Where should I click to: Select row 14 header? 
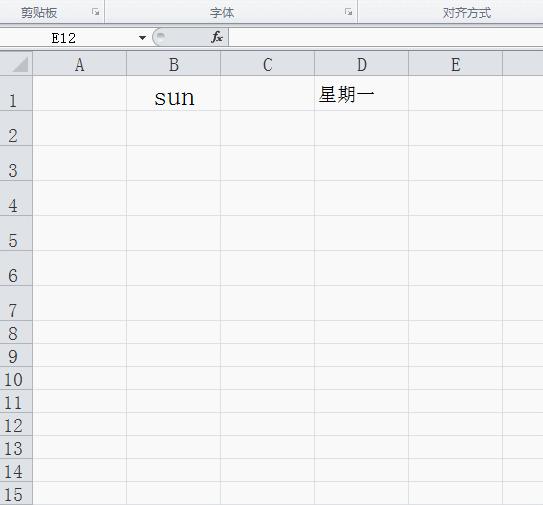pos(16,470)
